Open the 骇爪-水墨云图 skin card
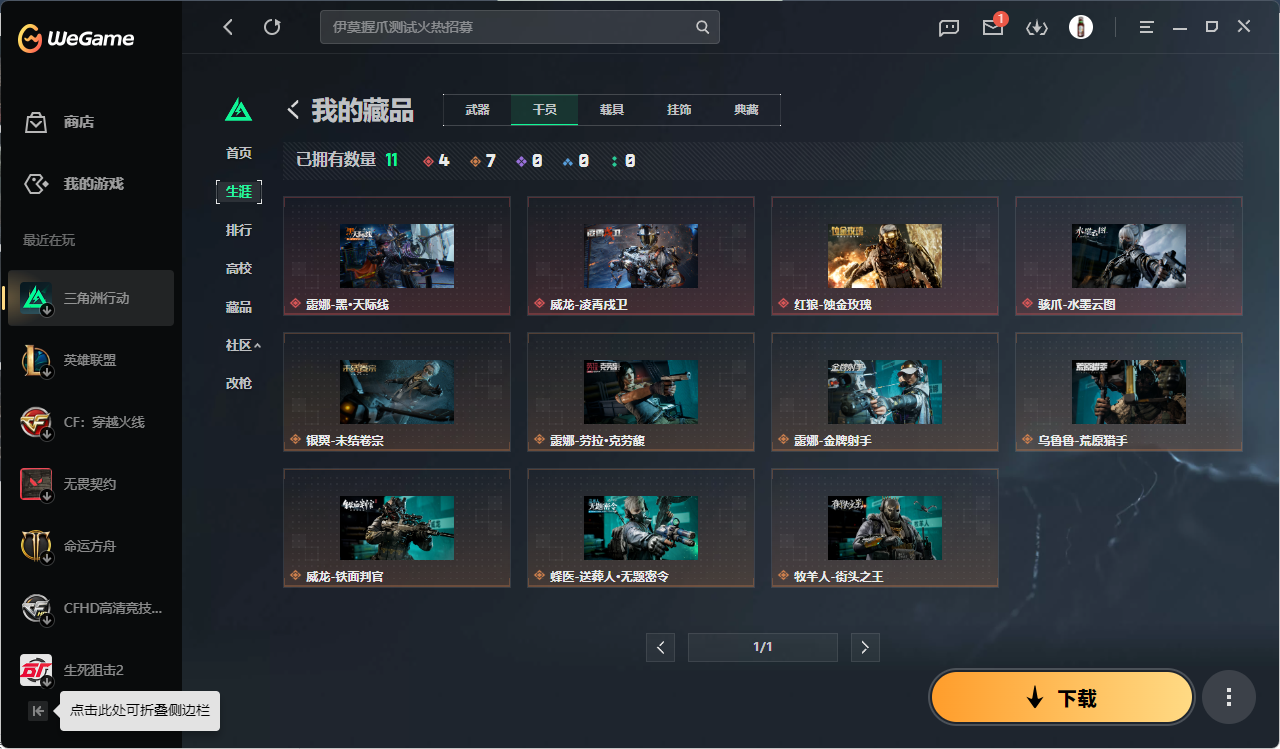Viewport: 1280px width, 749px height. [x=1129, y=256]
